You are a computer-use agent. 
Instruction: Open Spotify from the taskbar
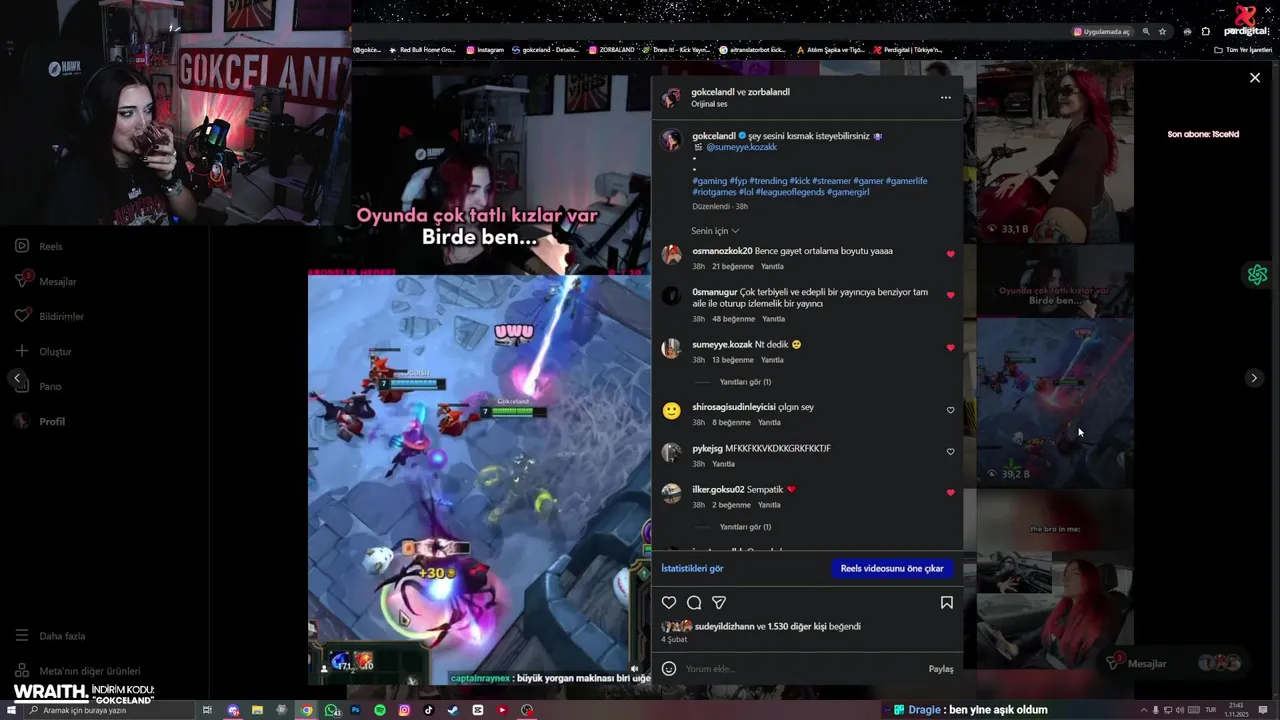[380, 710]
